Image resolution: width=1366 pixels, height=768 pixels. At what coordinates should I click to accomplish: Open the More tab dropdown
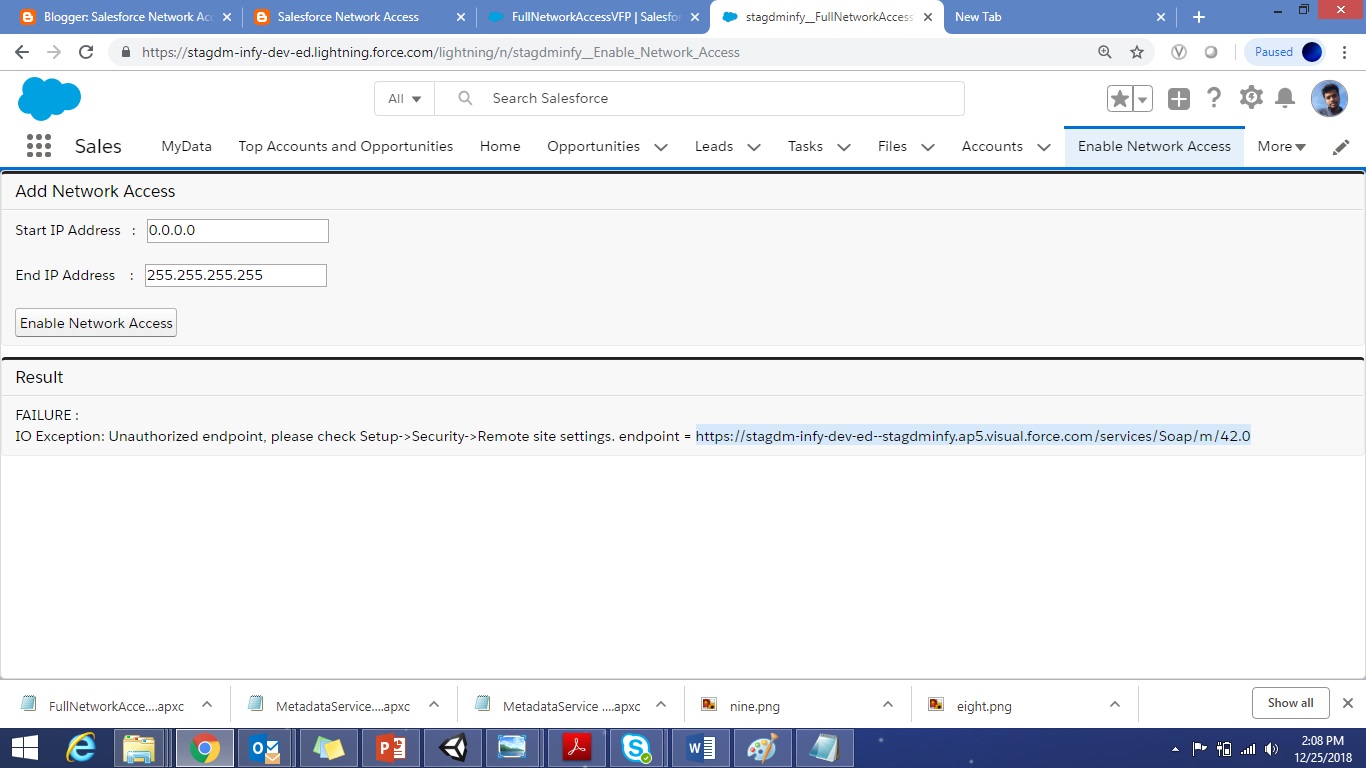click(x=1281, y=146)
